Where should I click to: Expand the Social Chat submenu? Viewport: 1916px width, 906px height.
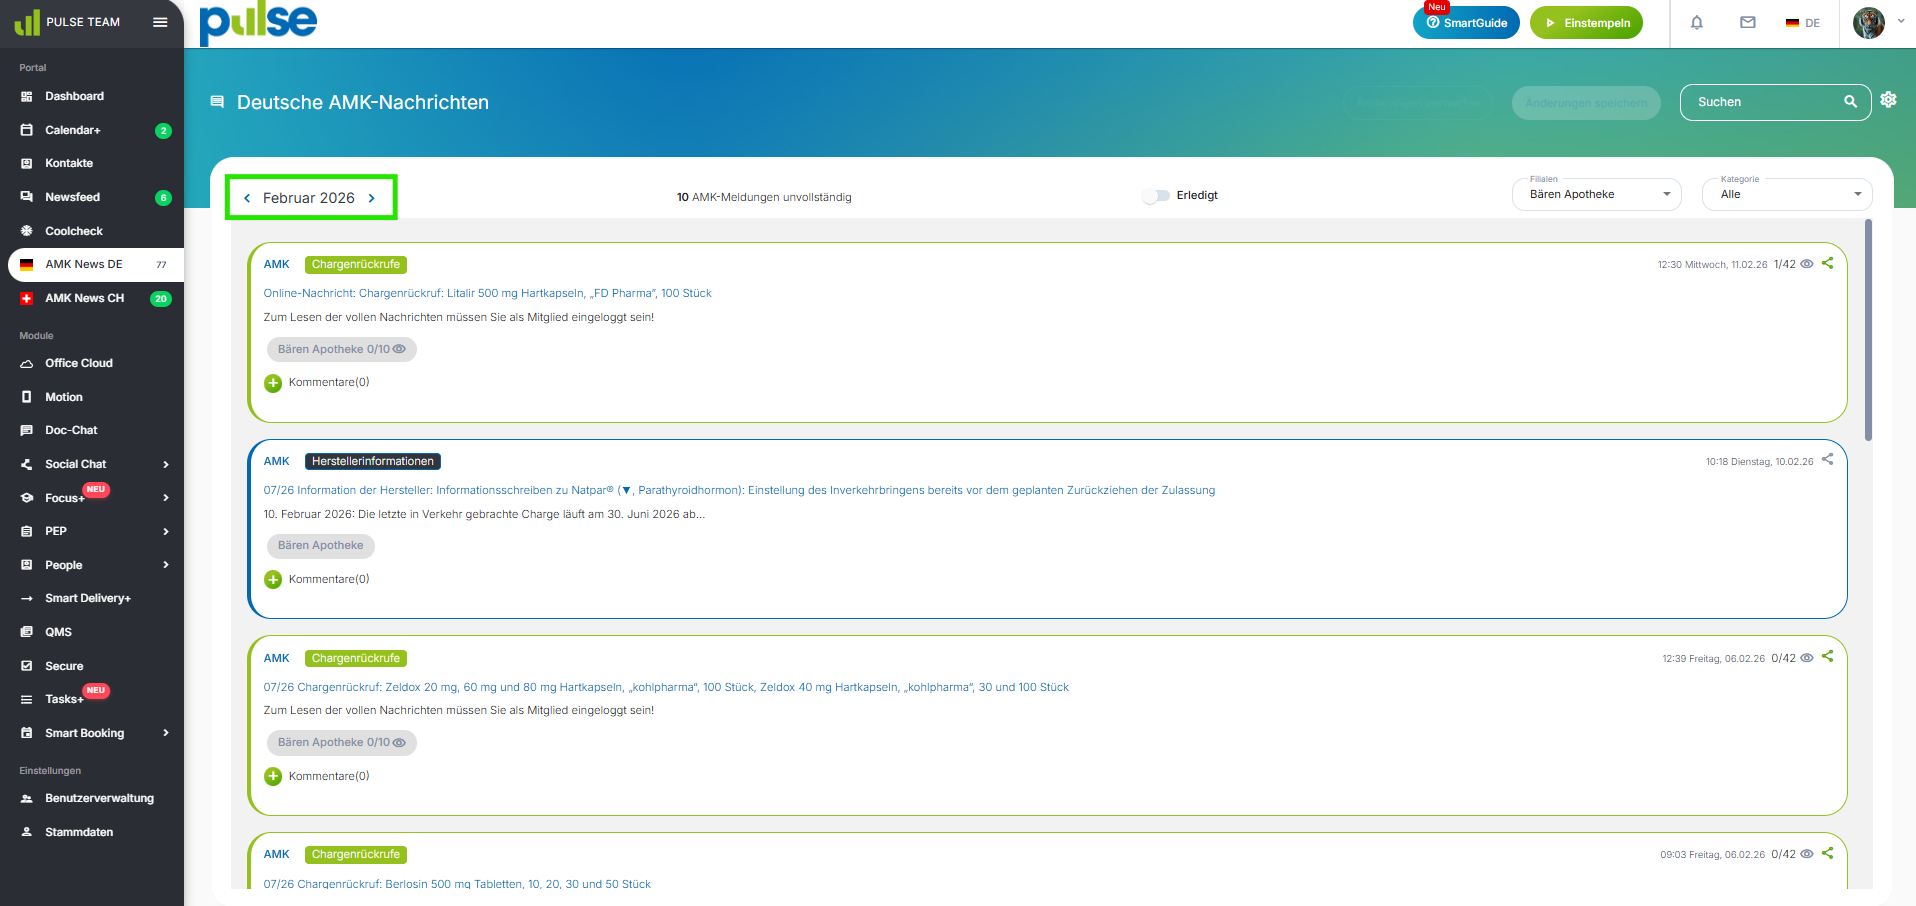pos(166,464)
